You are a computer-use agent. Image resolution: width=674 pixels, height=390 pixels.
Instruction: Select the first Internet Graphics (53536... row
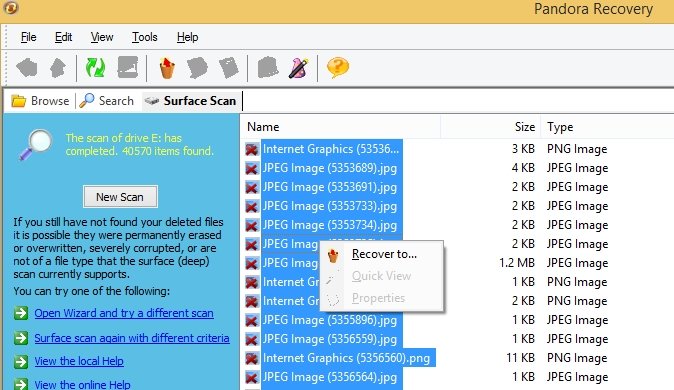click(x=331, y=149)
